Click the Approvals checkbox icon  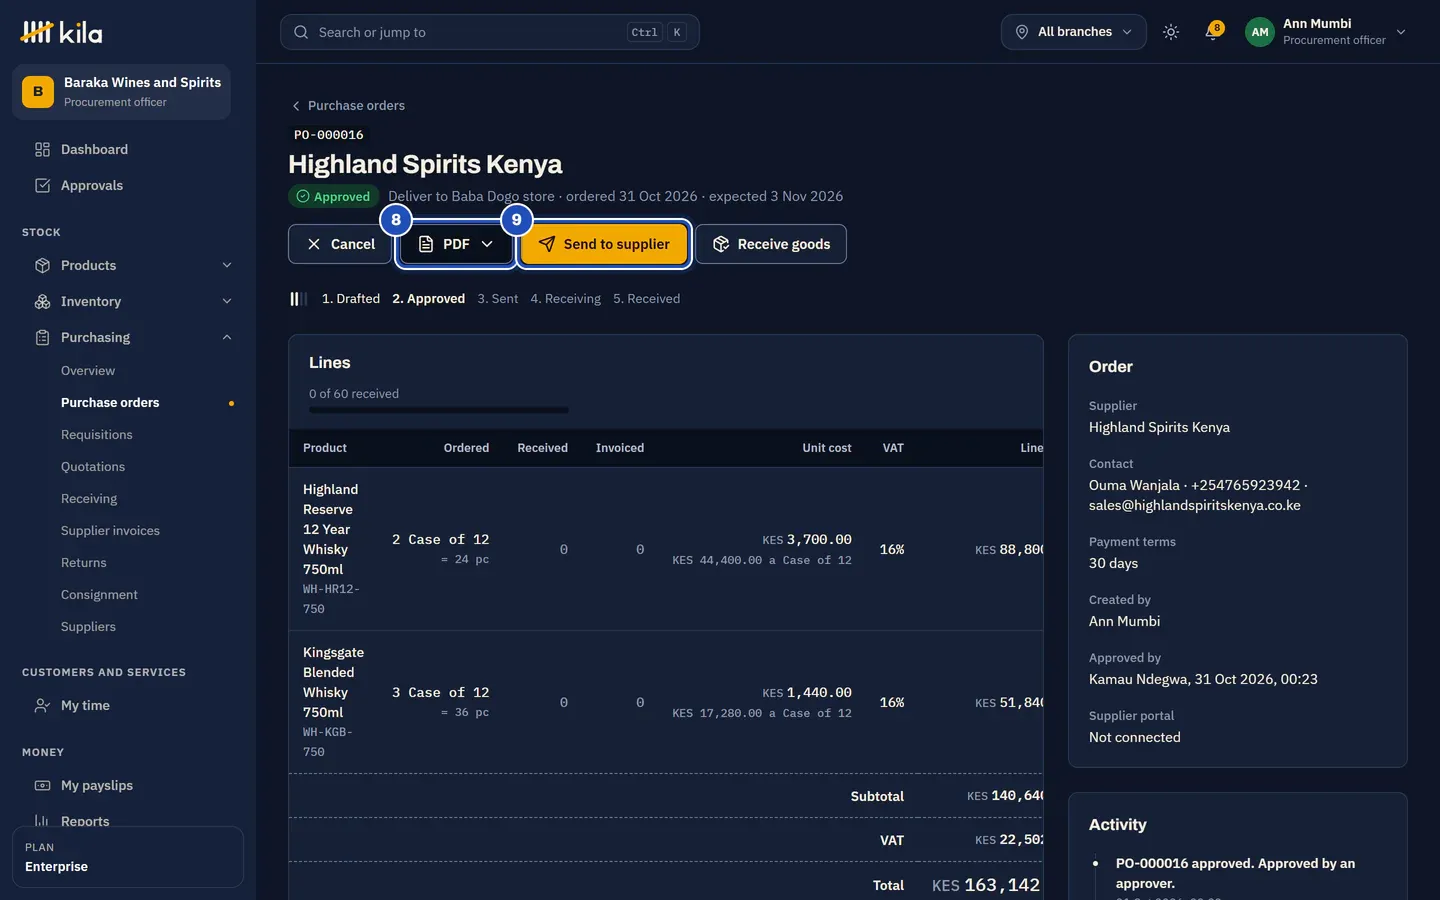[x=42, y=185]
